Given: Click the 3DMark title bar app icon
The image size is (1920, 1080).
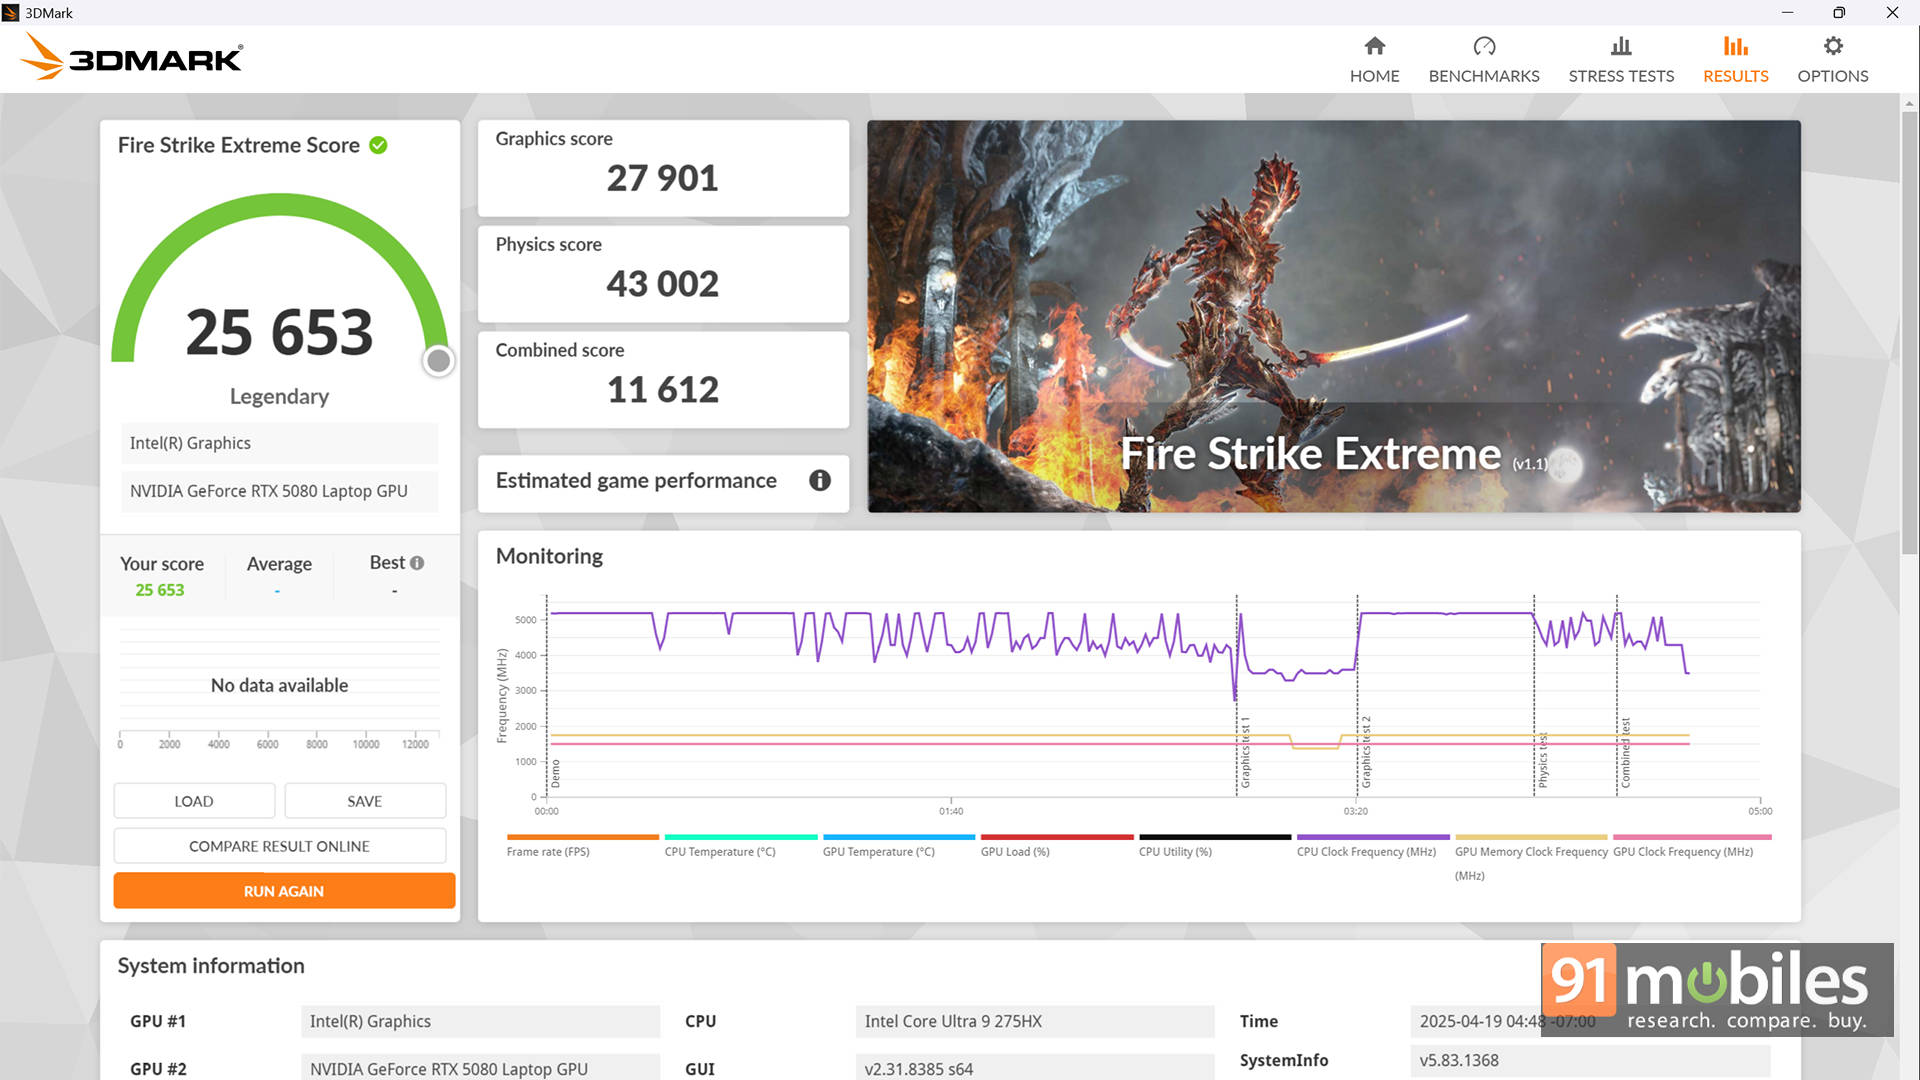Looking at the screenshot, I should click(x=11, y=13).
